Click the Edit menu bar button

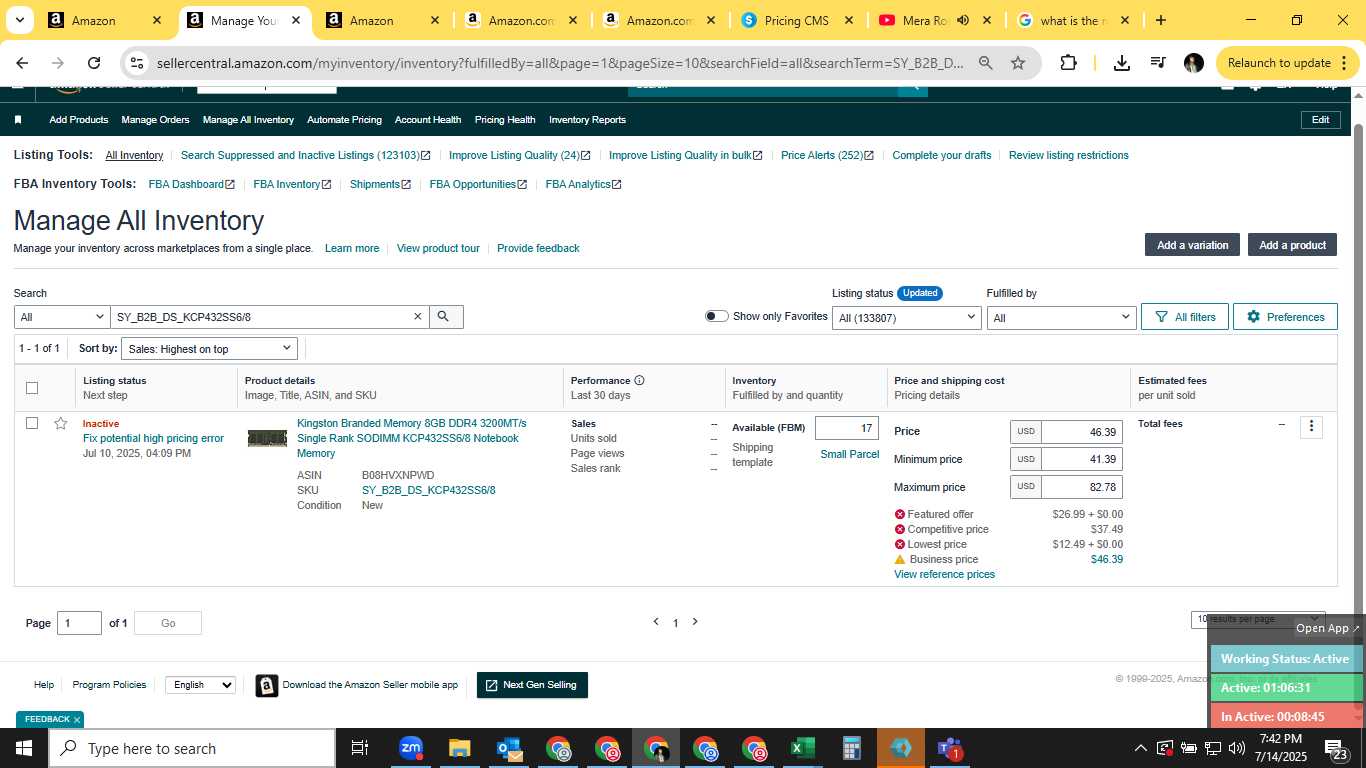pos(1320,120)
